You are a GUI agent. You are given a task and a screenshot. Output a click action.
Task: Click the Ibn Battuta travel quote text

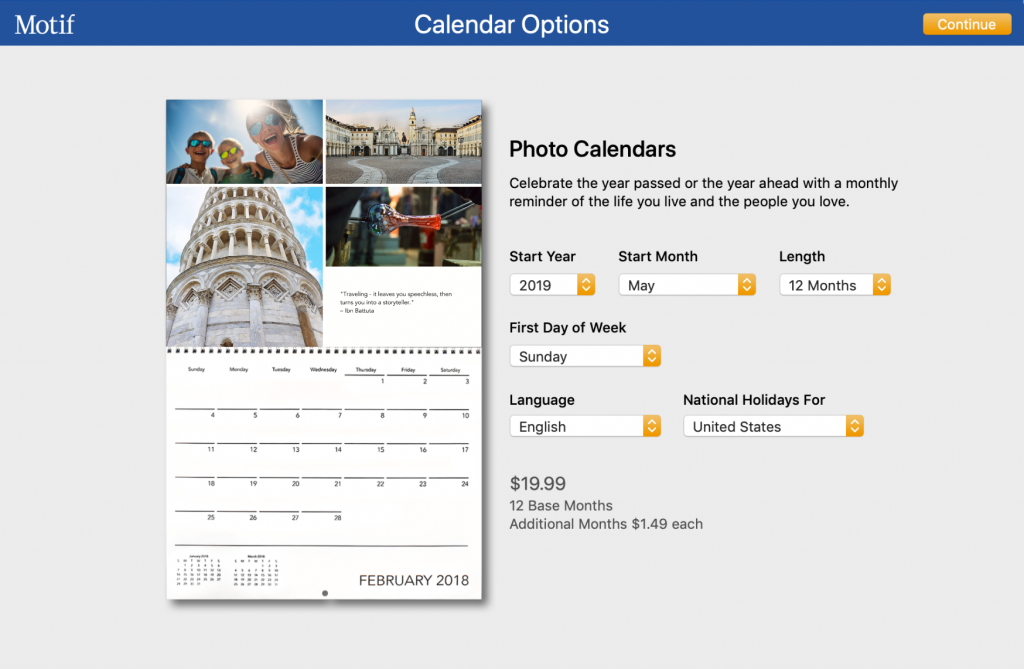(x=396, y=302)
